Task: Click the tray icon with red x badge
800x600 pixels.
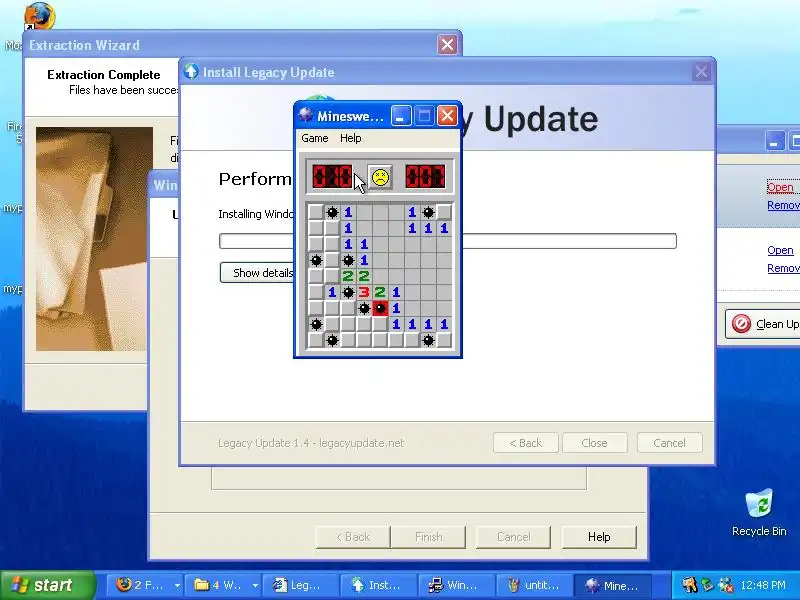Action: click(x=726, y=585)
